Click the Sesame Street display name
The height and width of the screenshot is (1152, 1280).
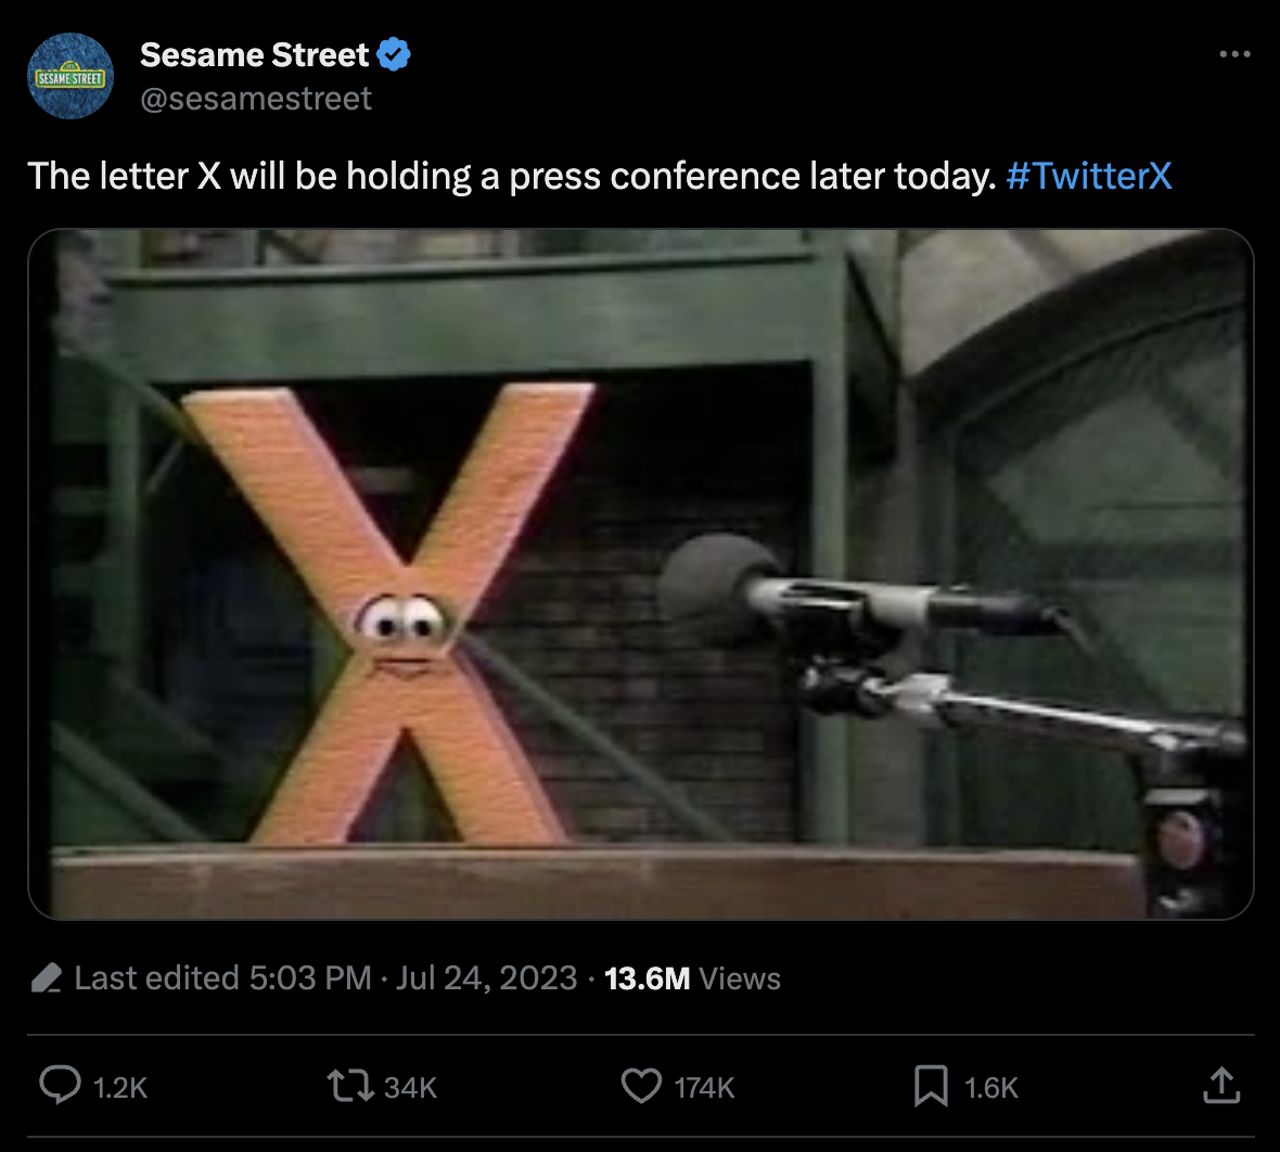pyautogui.click(x=254, y=55)
